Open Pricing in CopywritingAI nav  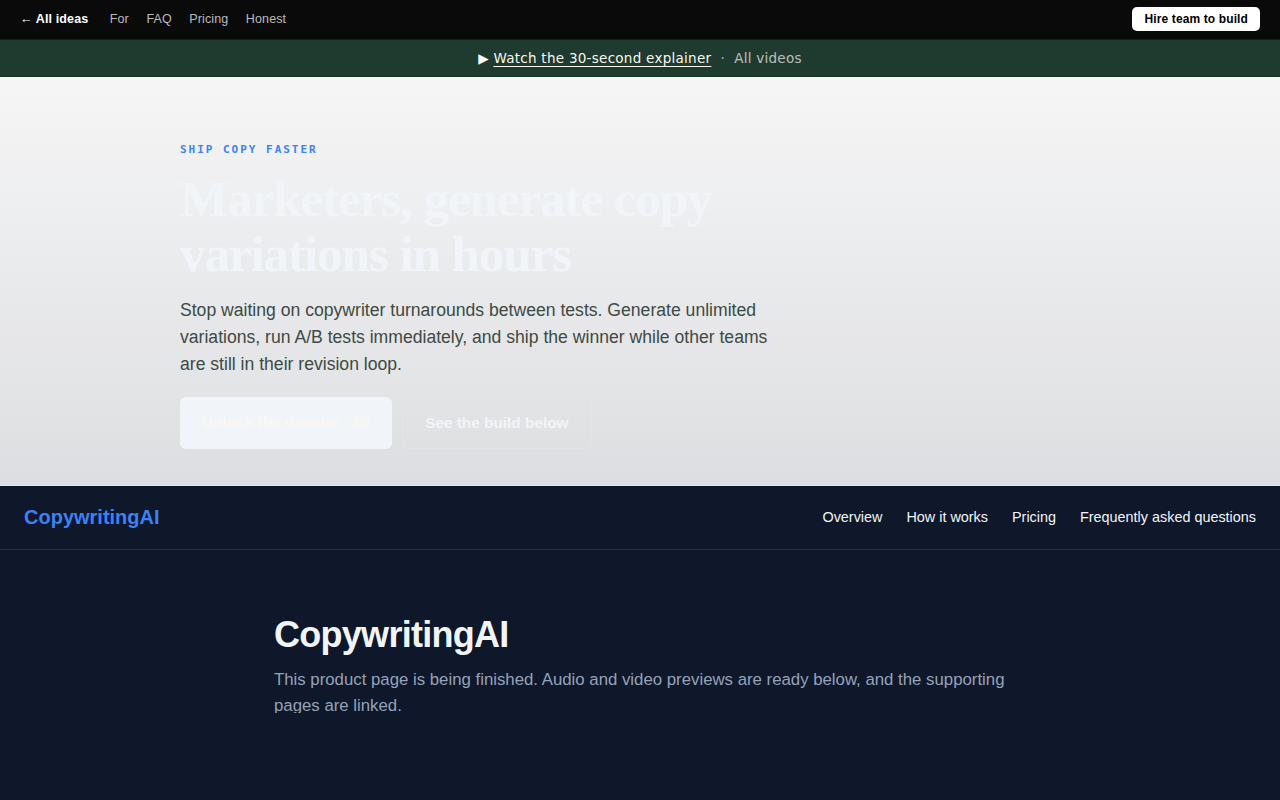coord(1034,517)
